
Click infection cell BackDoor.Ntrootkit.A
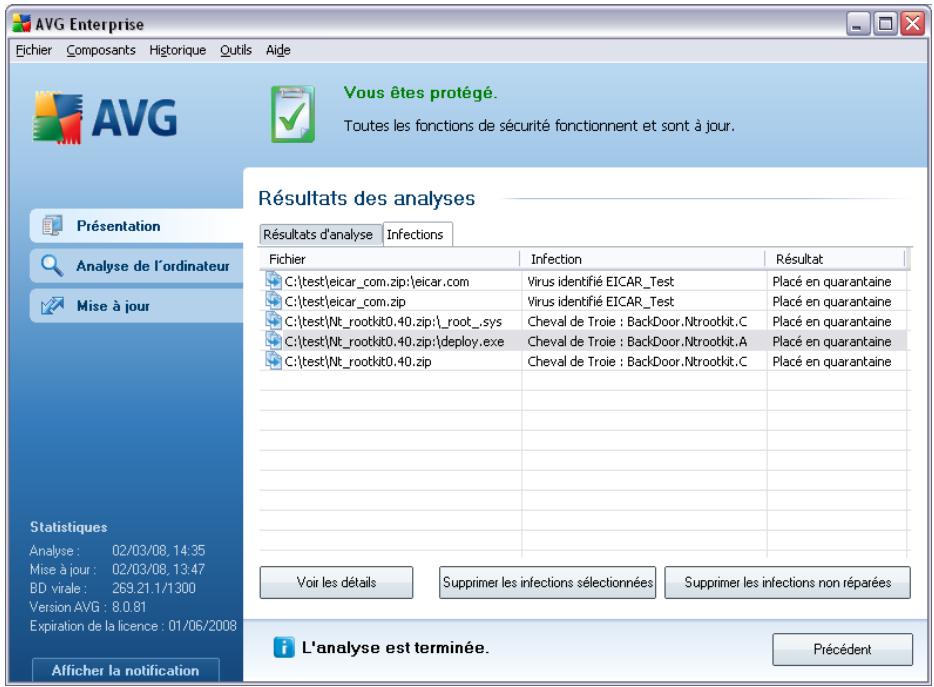pos(637,341)
